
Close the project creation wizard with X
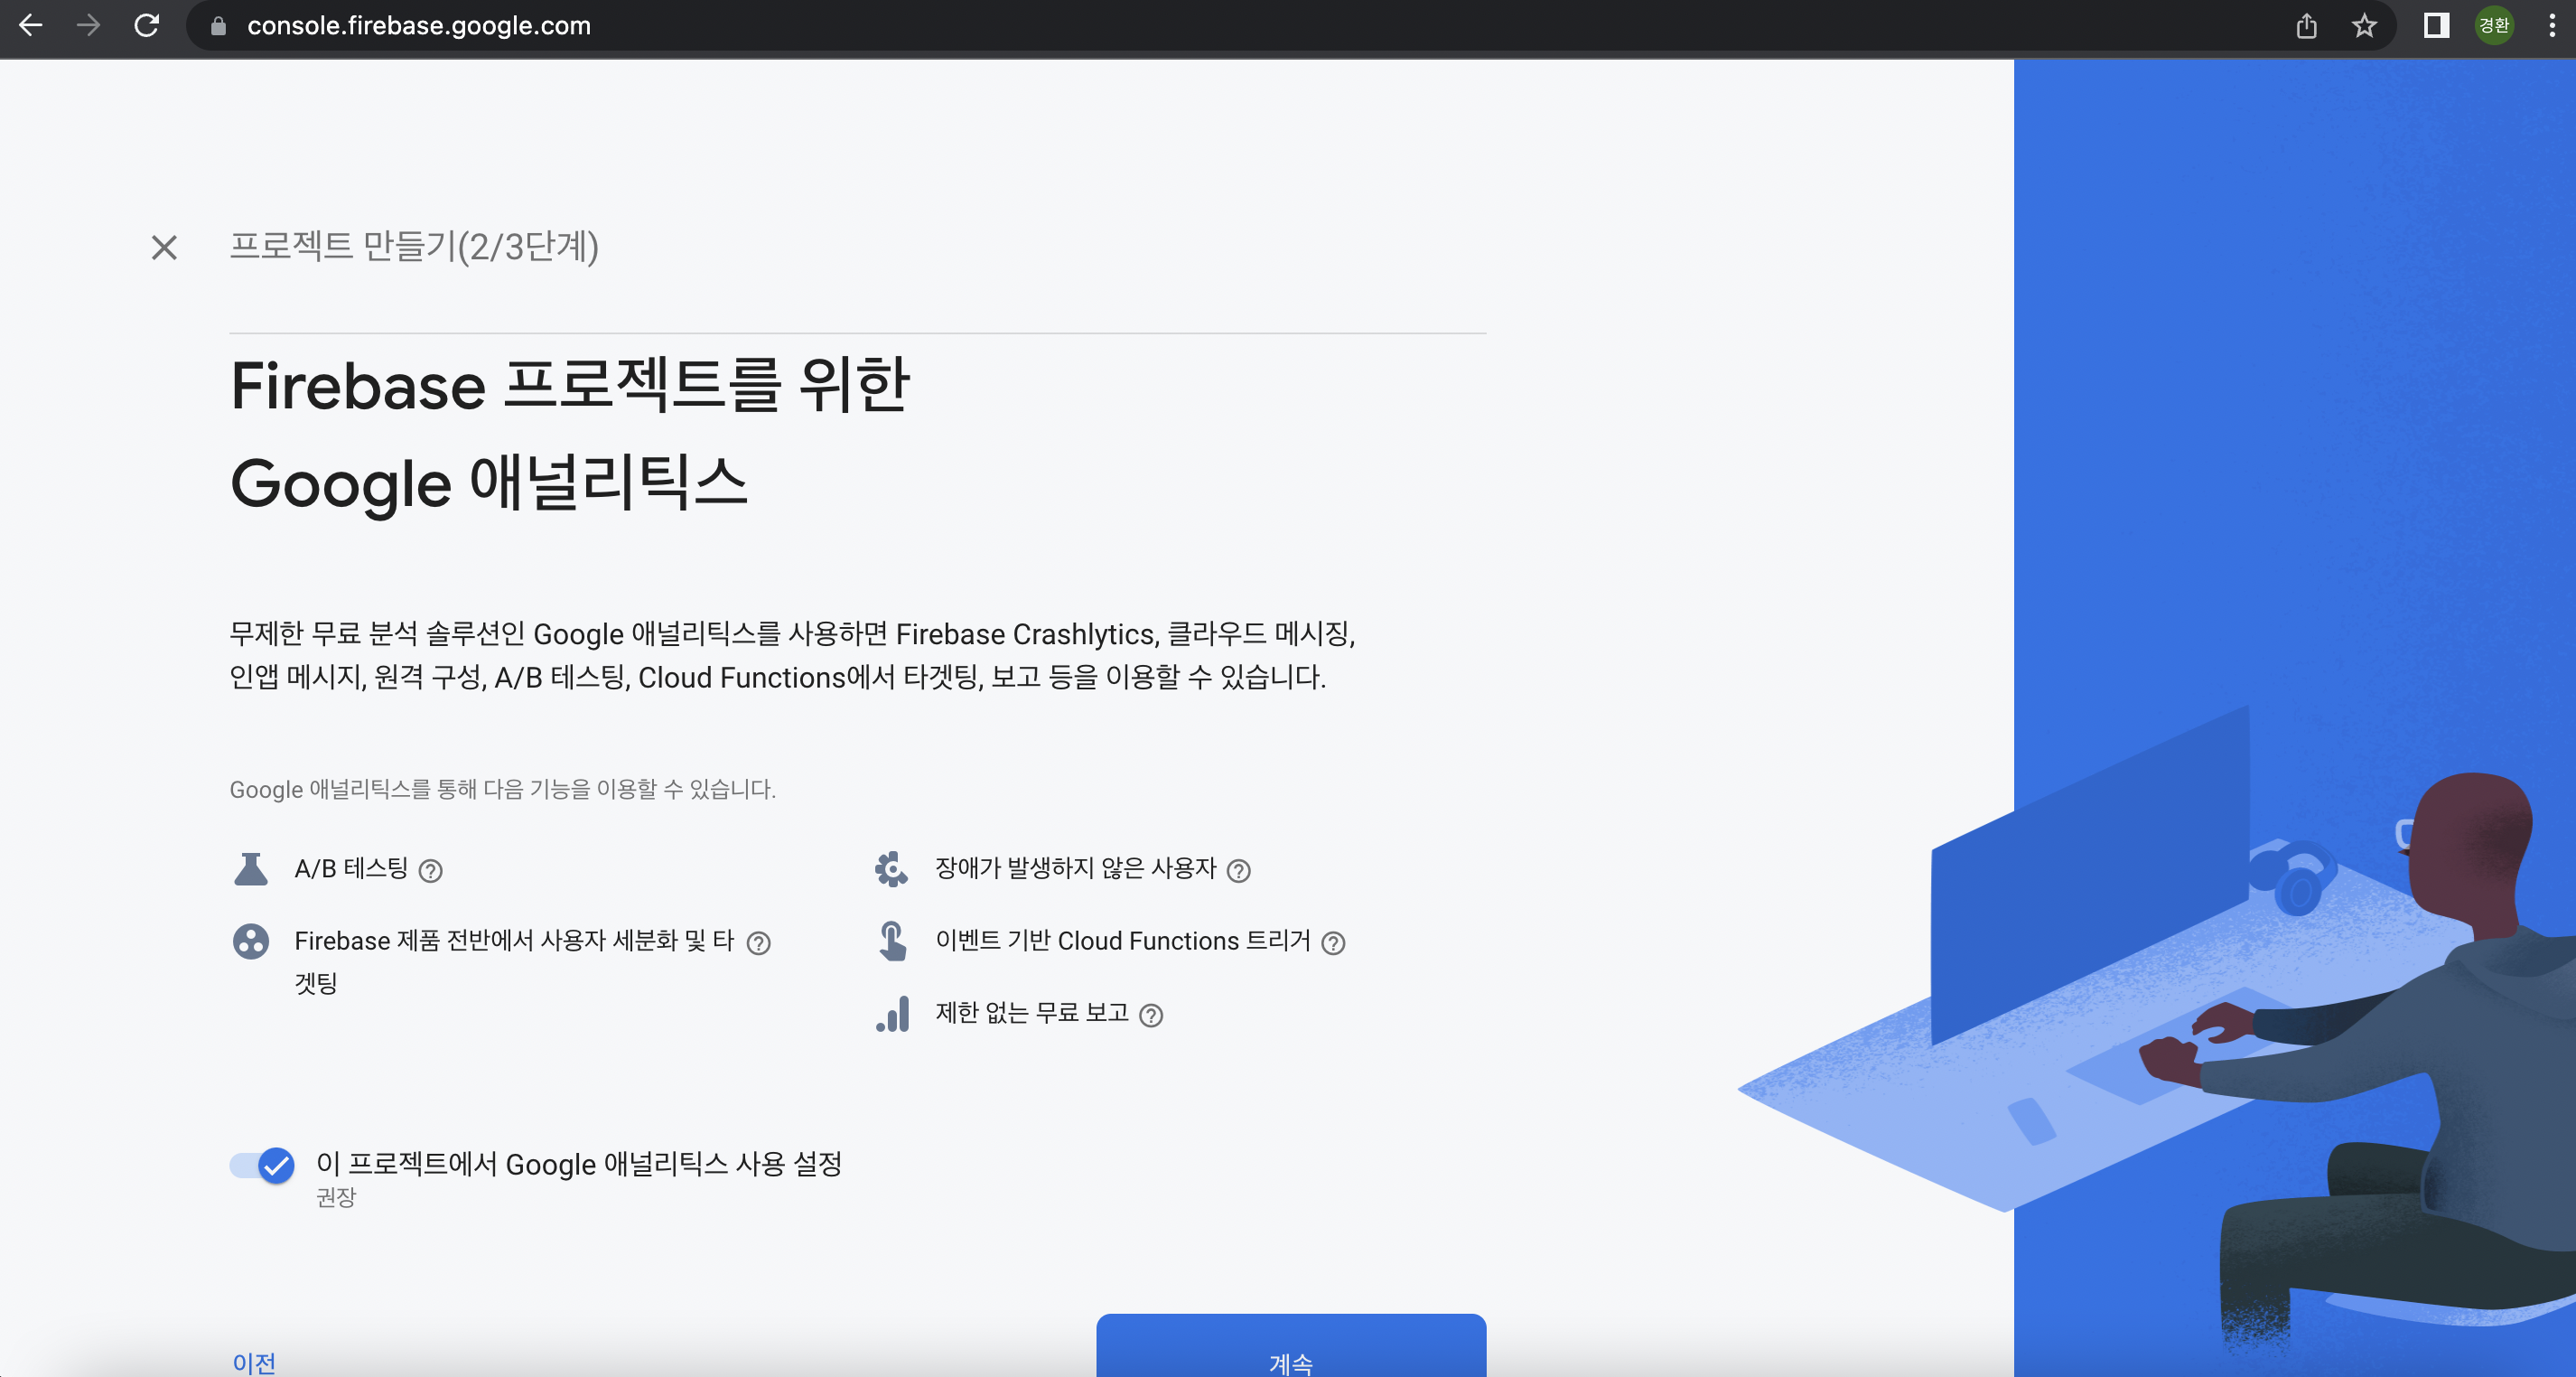coord(164,247)
